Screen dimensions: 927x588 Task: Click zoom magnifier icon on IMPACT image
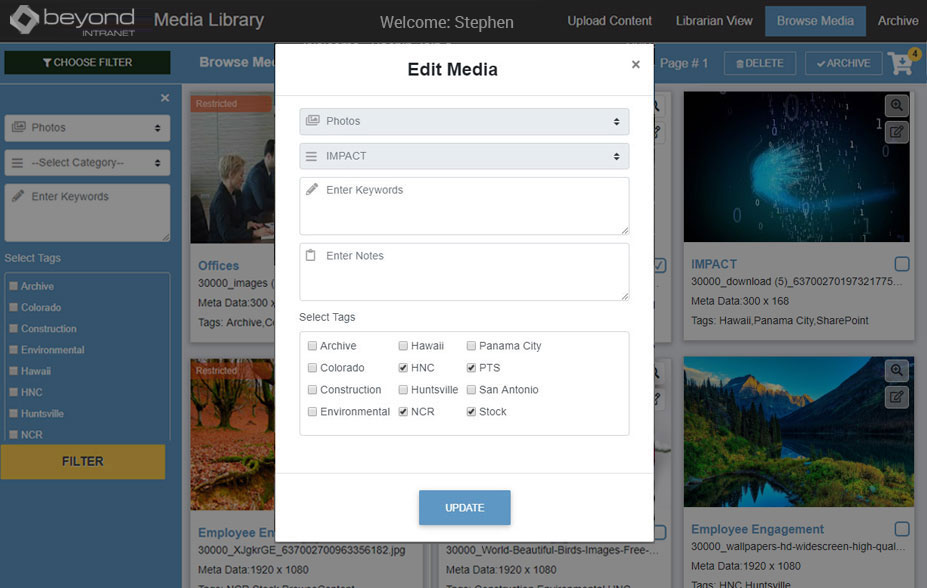click(x=896, y=105)
